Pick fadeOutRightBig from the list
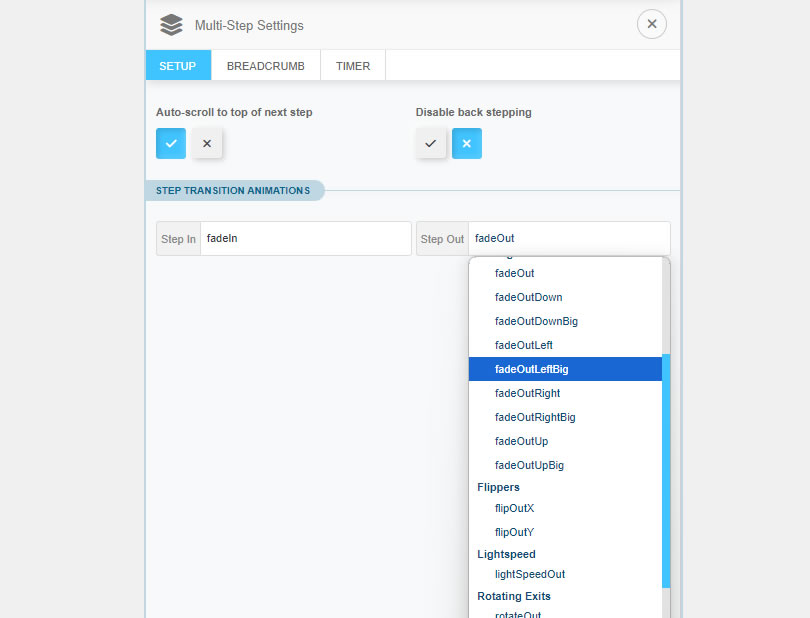 click(x=565, y=417)
